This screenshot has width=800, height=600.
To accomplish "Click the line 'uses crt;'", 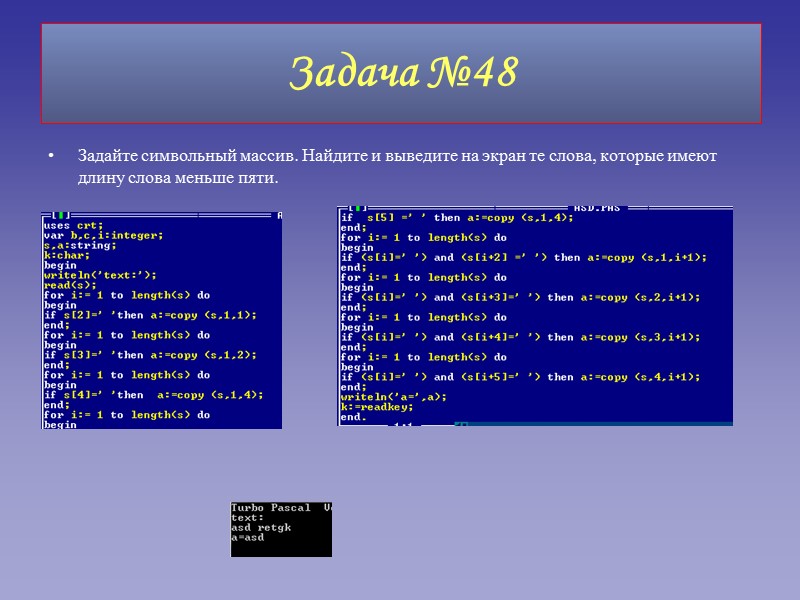I will [73, 226].
